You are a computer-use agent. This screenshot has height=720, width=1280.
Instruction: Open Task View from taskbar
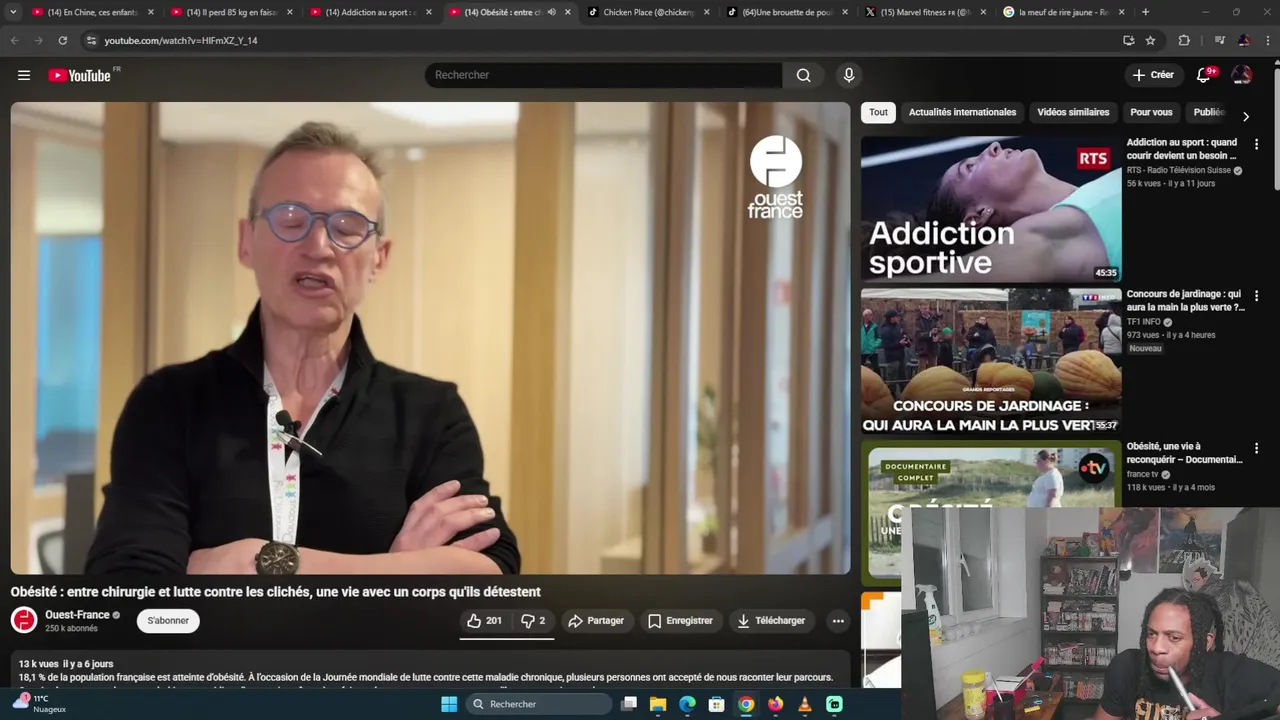629,704
